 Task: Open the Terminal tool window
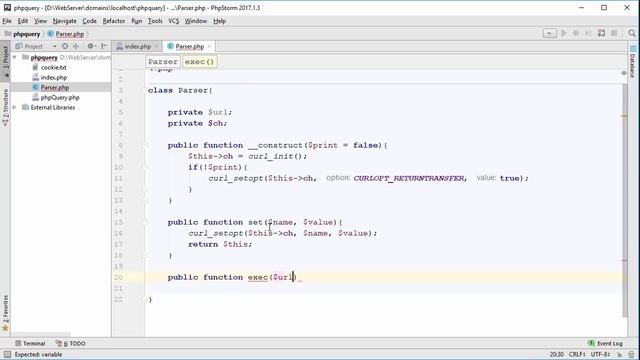click(30, 343)
